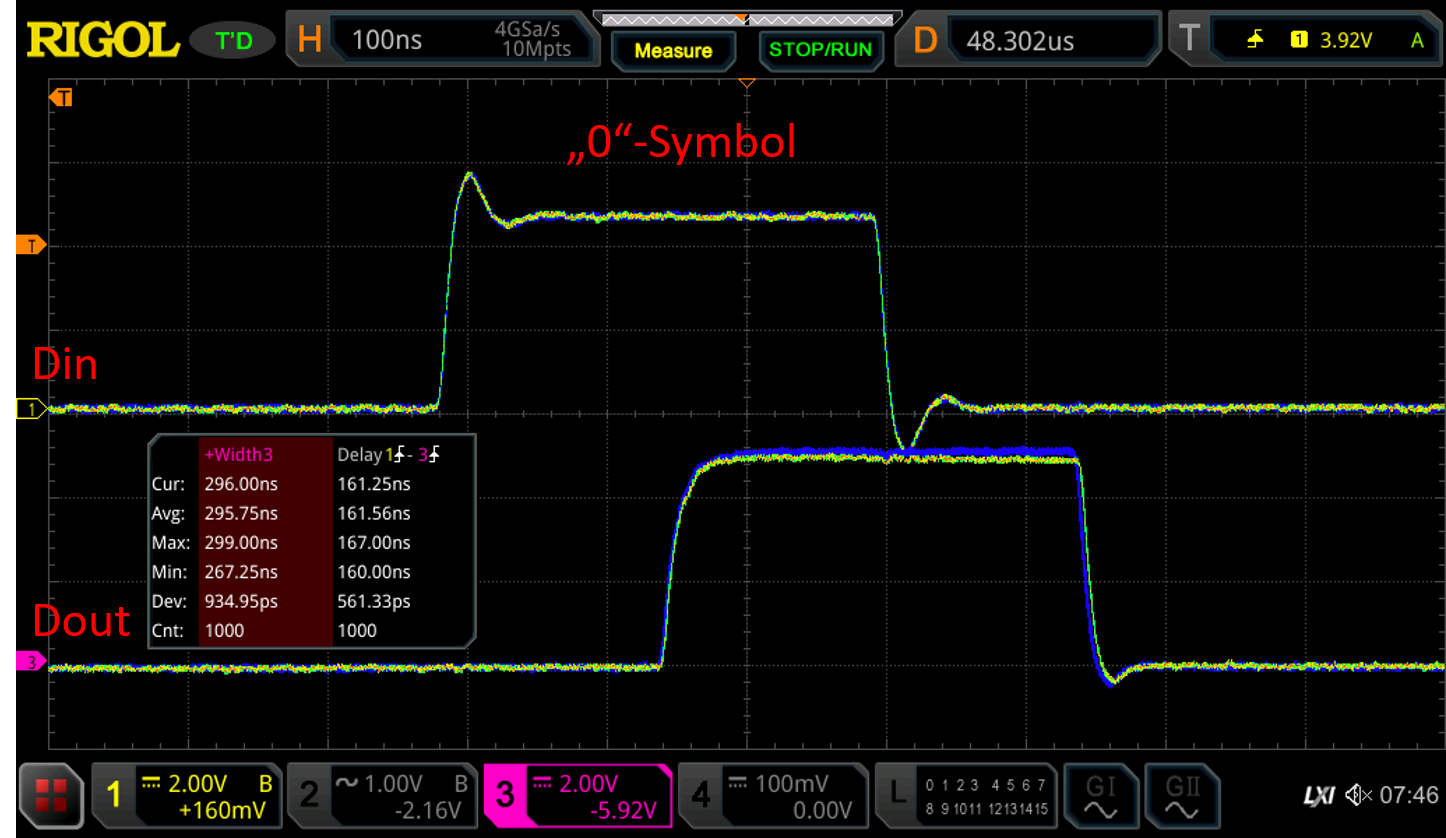
Task: Mute sound via the speaker icon
Action: coord(1358,796)
